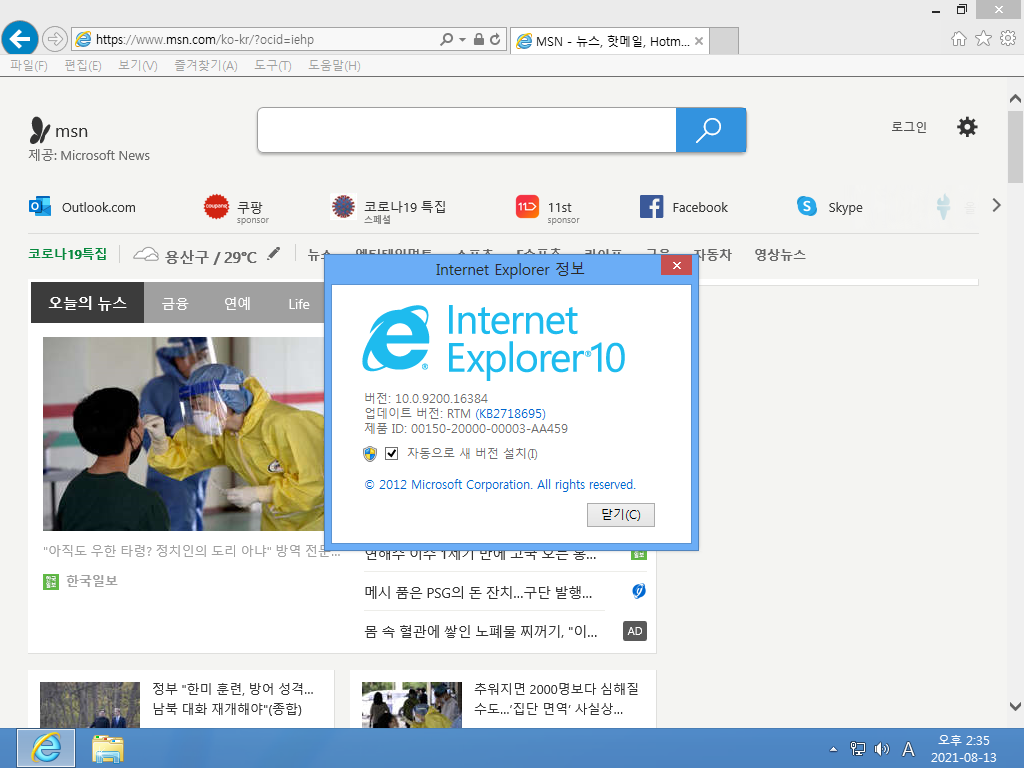The height and width of the screenshot is (768, 1024).
Task: Open the 파일(F) menu
Action: point(29,65)
